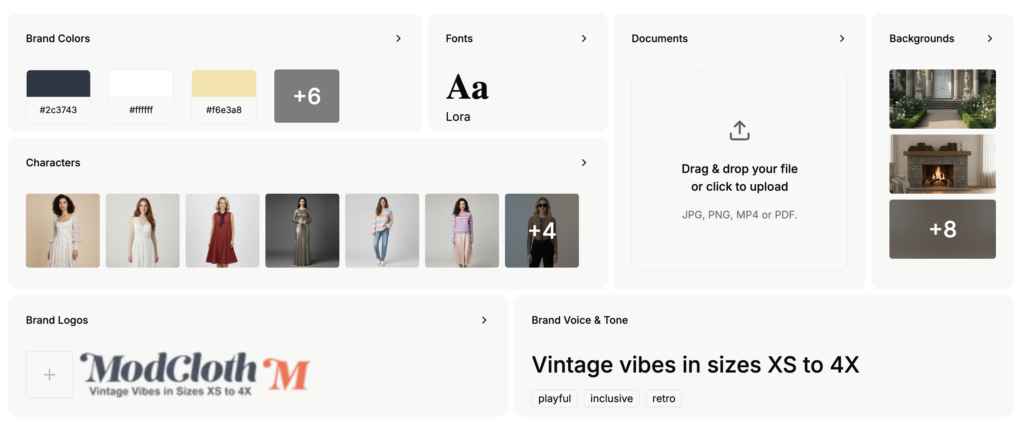Click the Fonts heading
This screenshot has height=428, width=1024.
[x=459, y=39]
